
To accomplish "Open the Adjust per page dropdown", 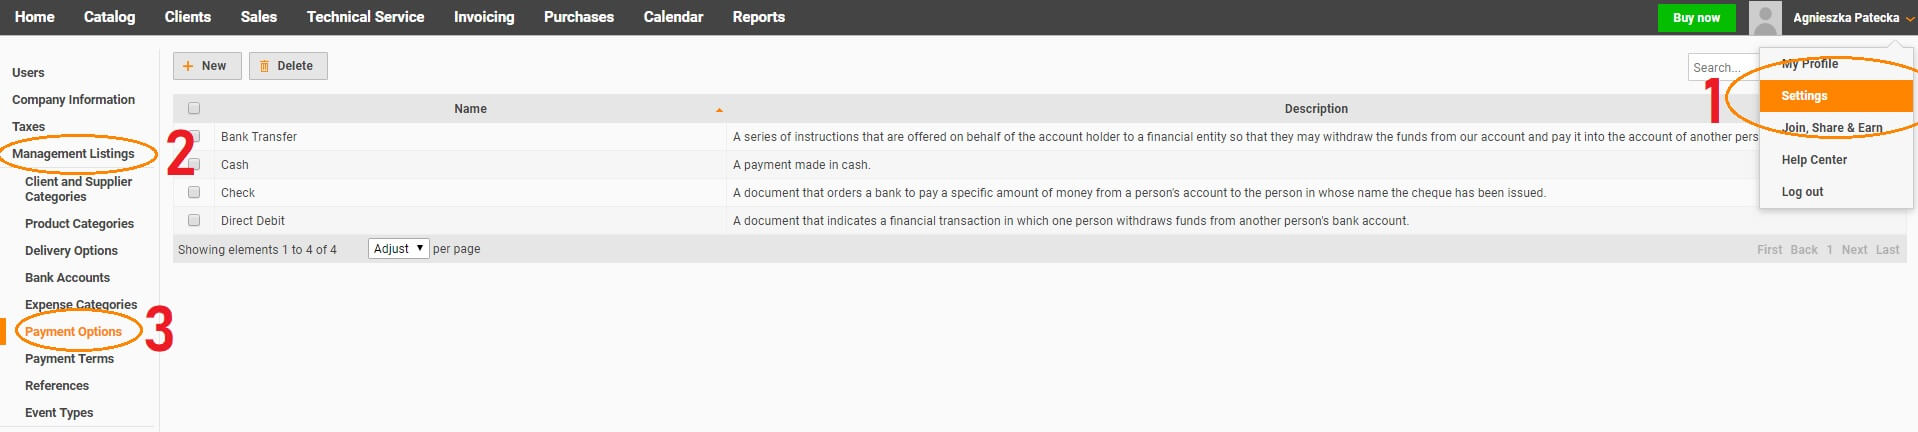I will click(398, 249).
